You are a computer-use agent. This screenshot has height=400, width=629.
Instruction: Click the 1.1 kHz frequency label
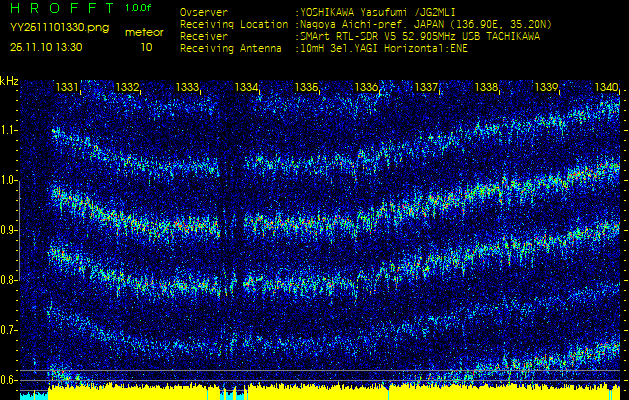(9, 130)
